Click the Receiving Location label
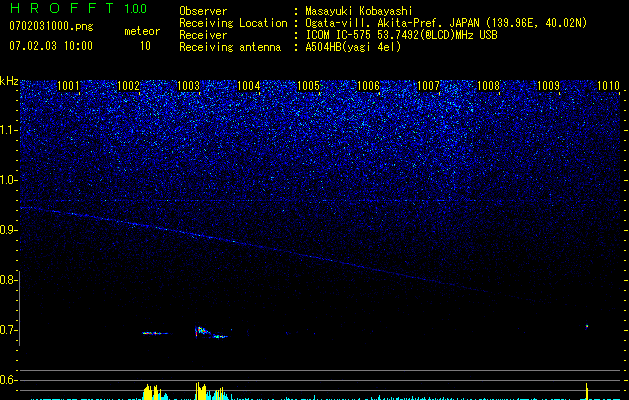This screenshot has width=629, height=400. (233, 23)
